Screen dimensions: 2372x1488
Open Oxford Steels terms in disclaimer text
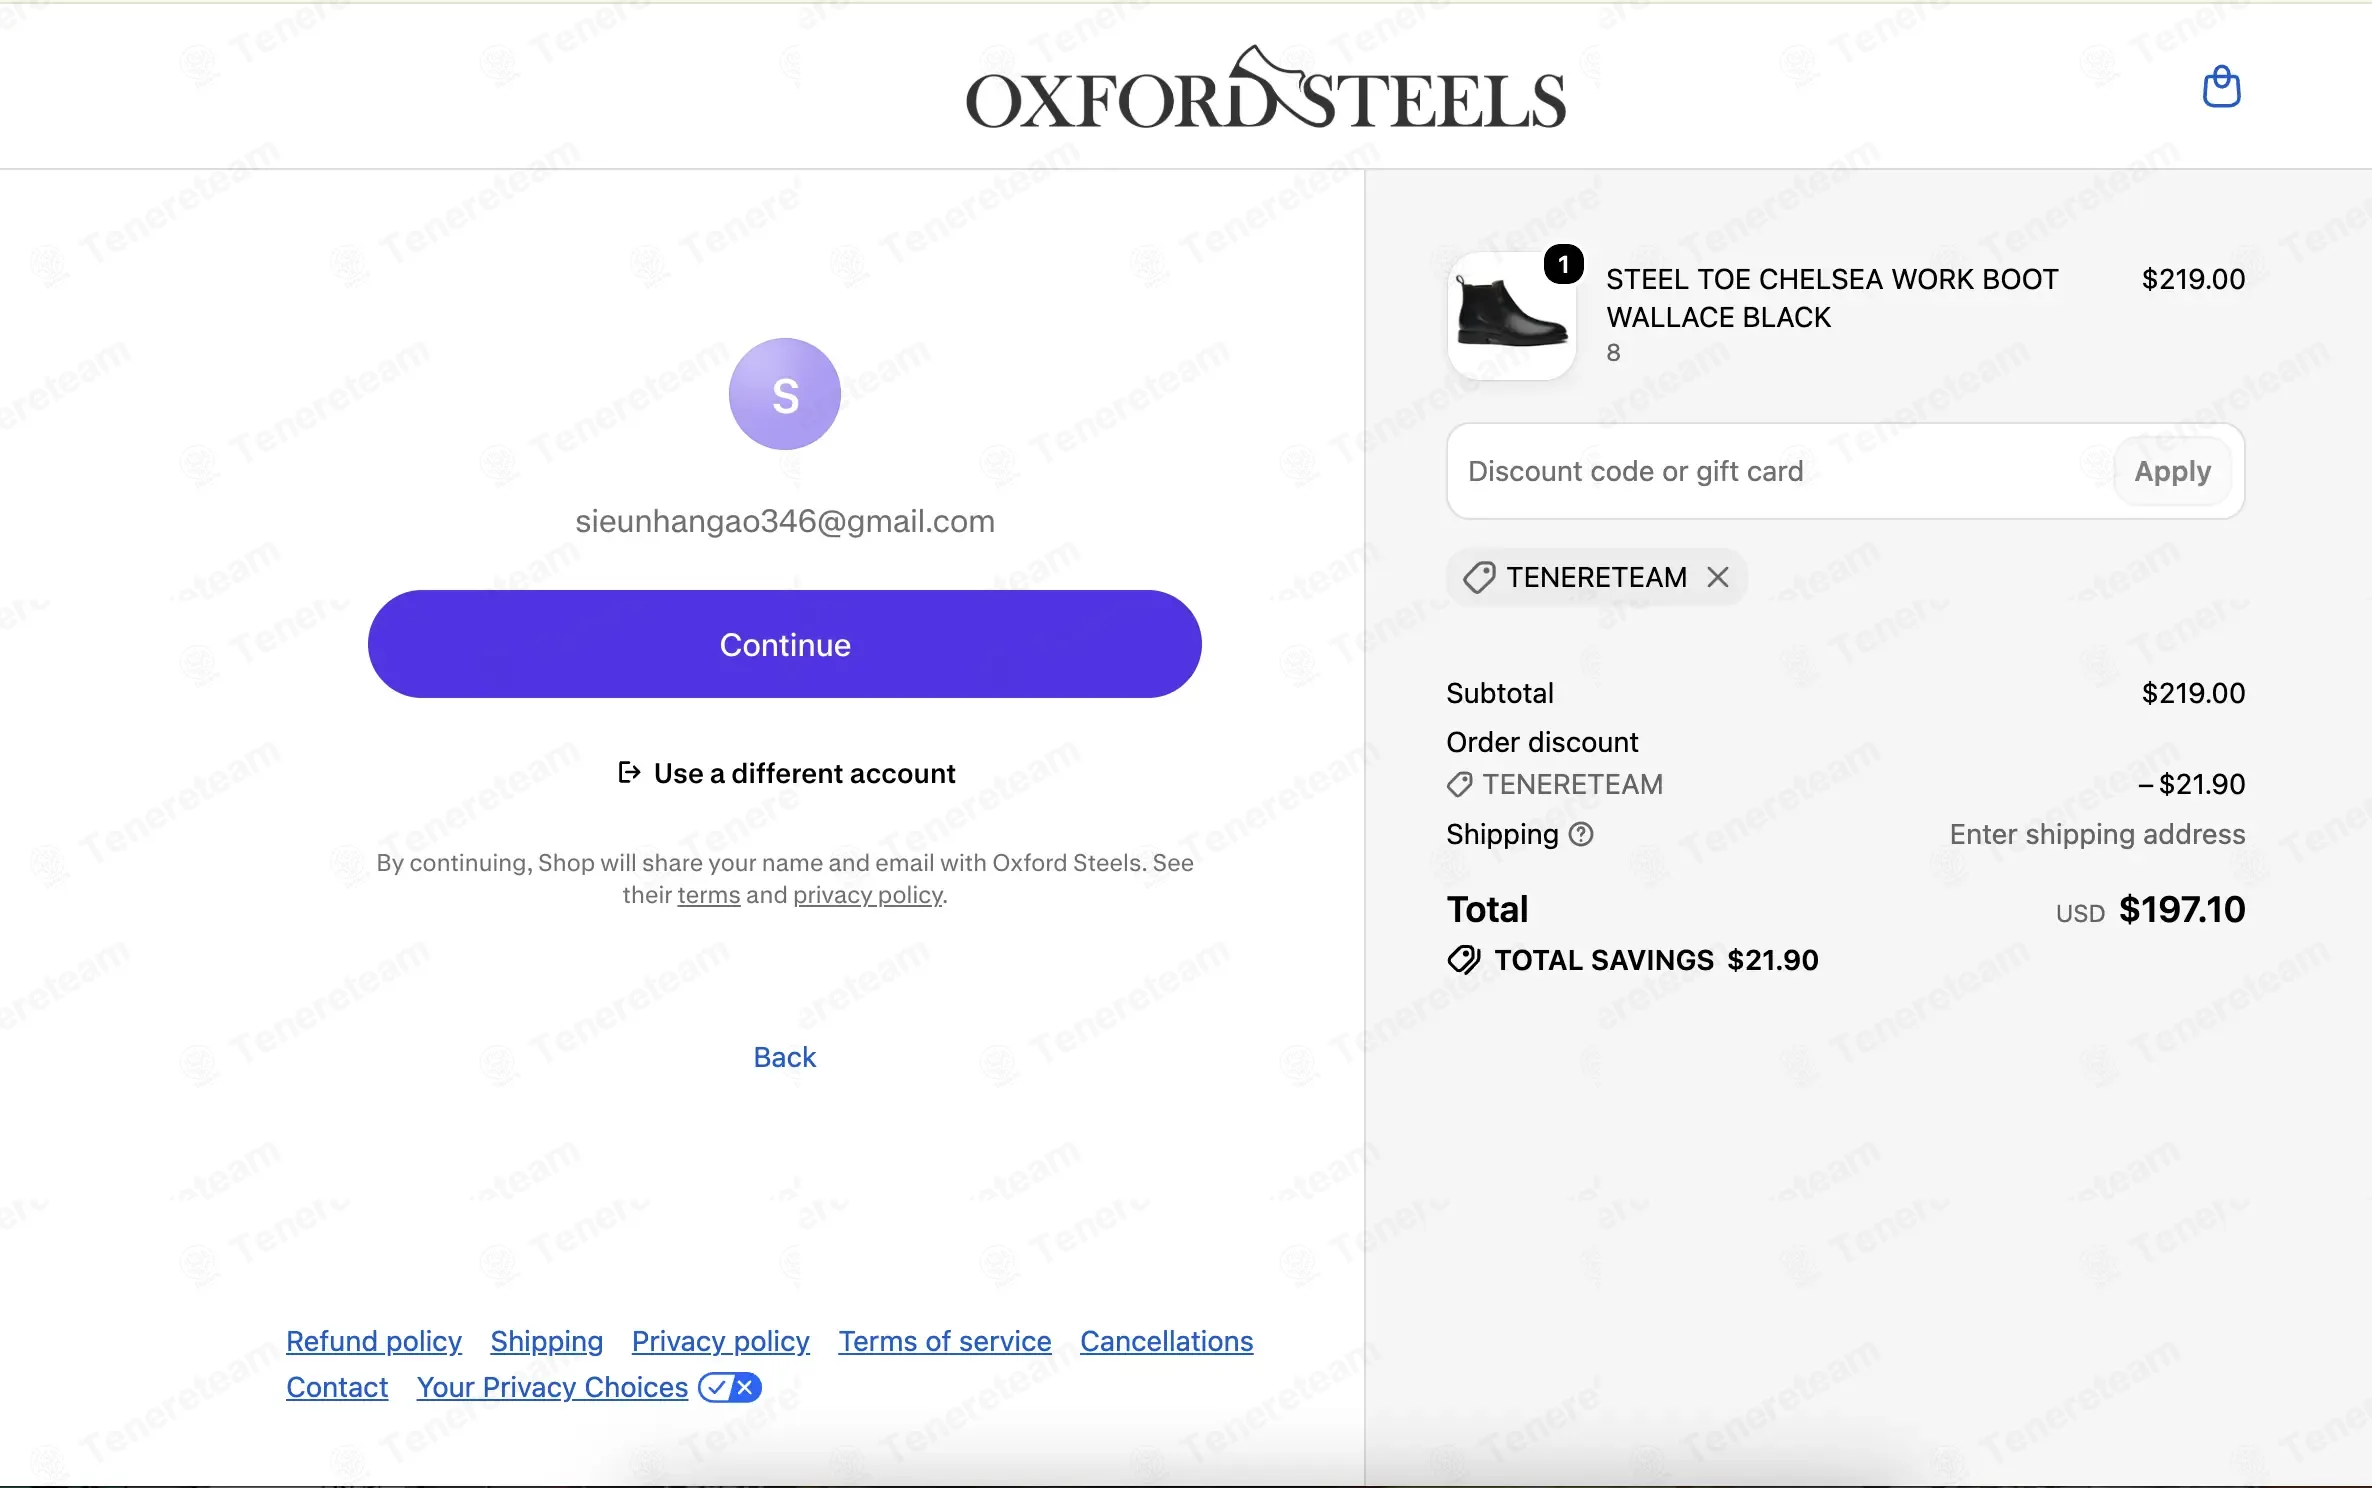709,895
